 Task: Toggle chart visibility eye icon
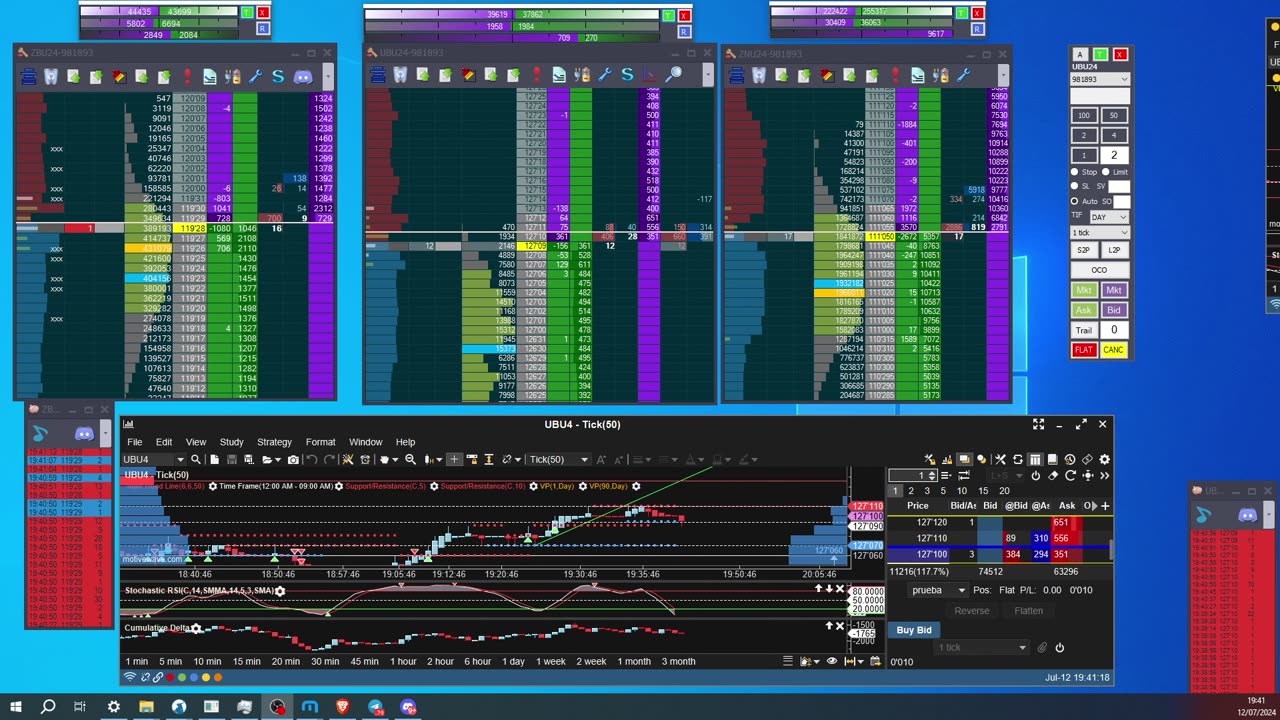point(831,661)
